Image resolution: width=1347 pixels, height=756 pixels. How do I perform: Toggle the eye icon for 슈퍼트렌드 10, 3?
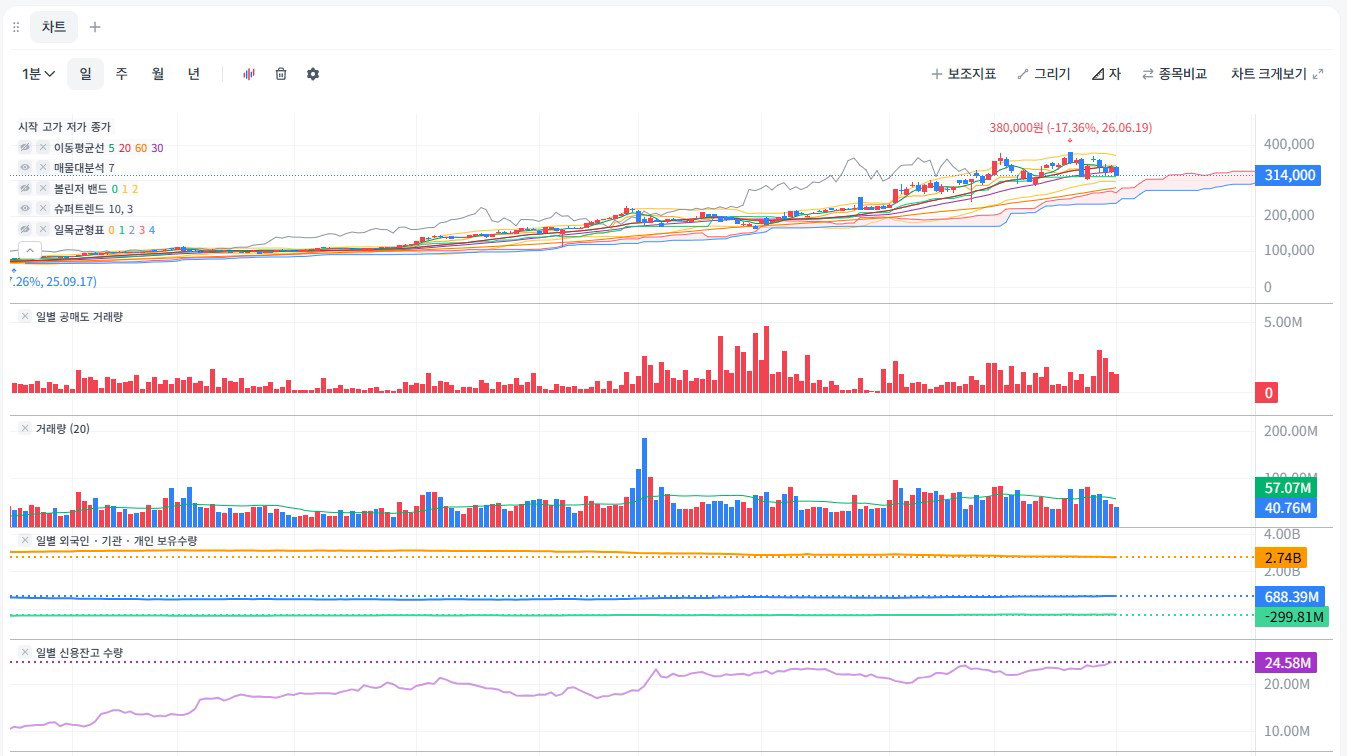[25, 209]
